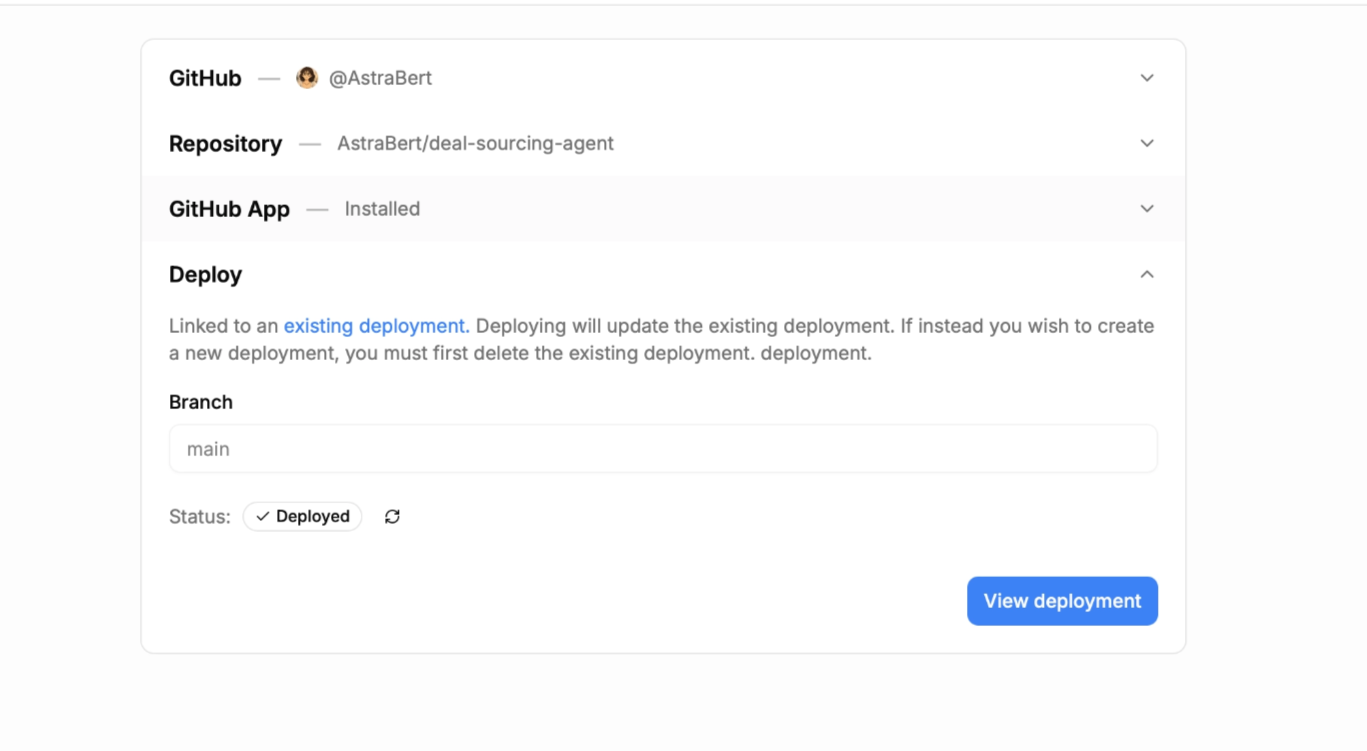Click AstraBert/deal-sourcing-agent repository name
The height and width of the screenshot is (751, 1367).
475,144
